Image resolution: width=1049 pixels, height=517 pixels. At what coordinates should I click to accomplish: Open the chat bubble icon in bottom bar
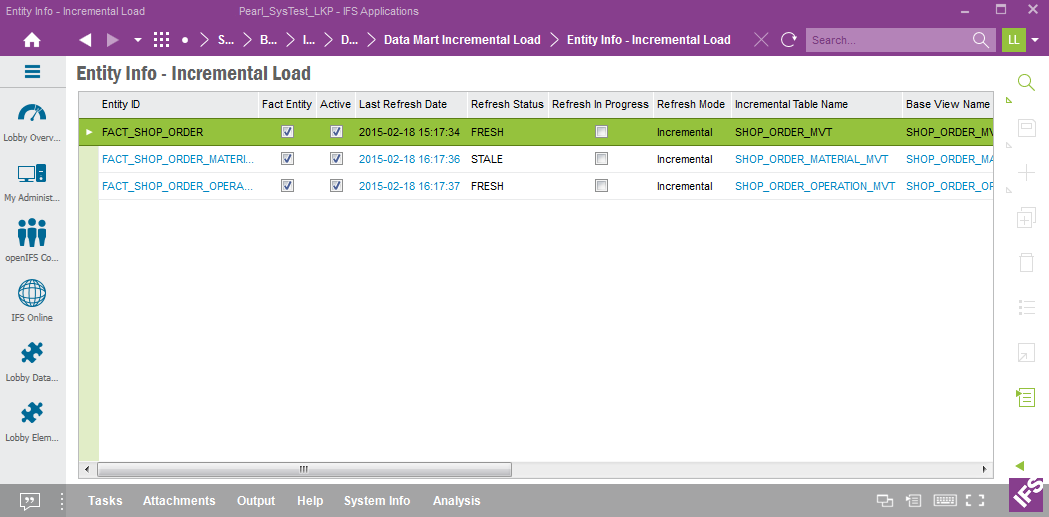30,501
